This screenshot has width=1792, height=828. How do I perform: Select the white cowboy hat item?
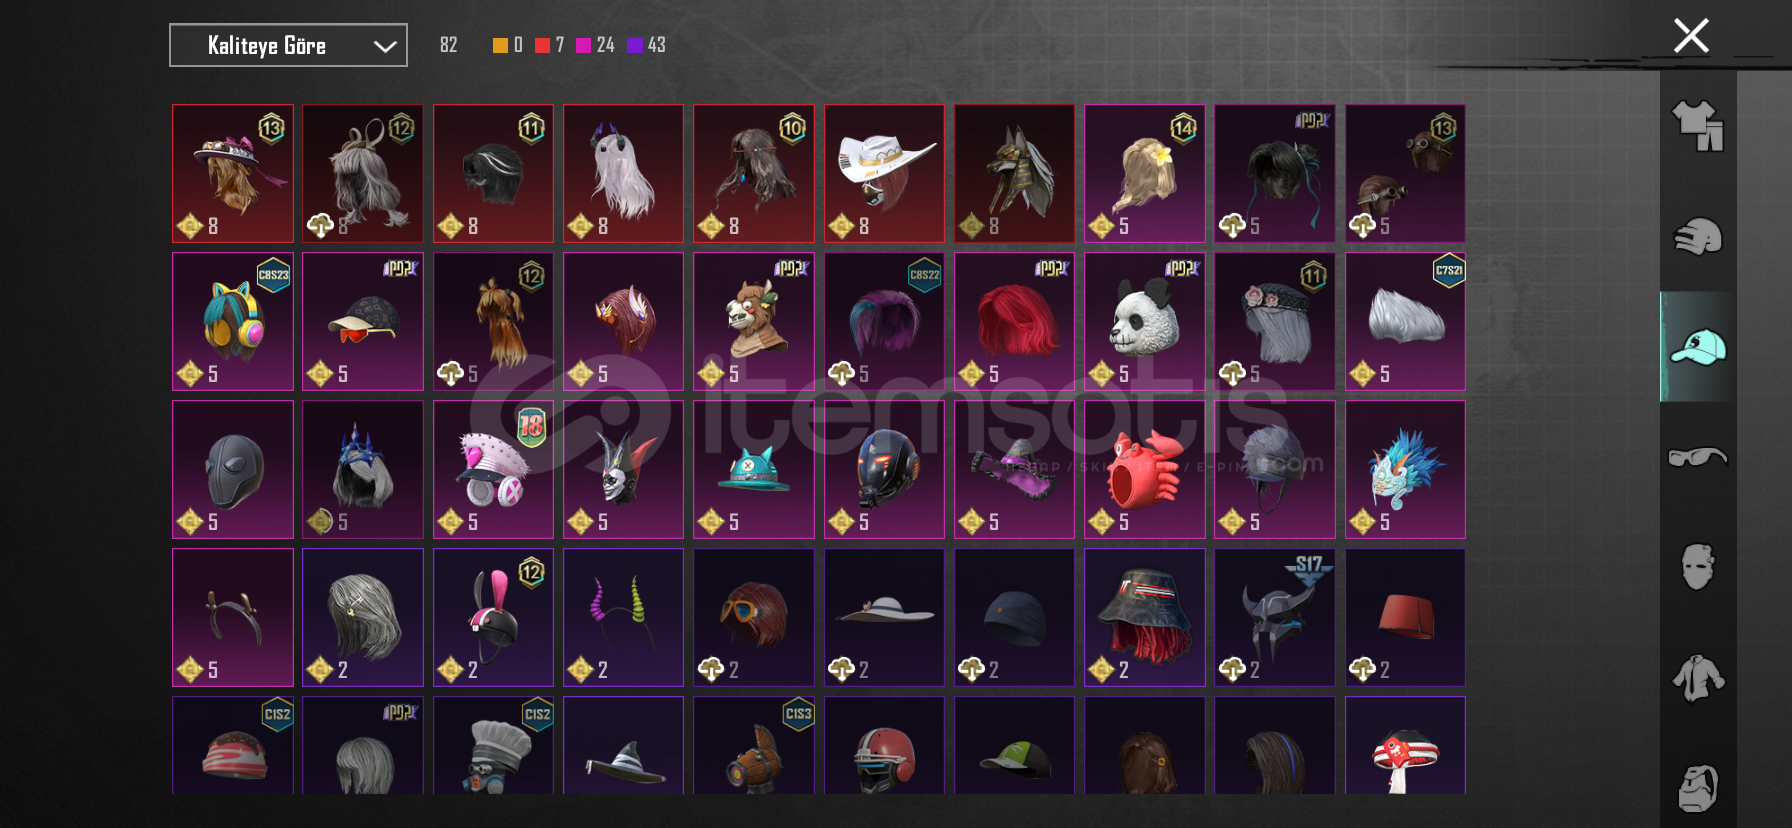(884, 173)
